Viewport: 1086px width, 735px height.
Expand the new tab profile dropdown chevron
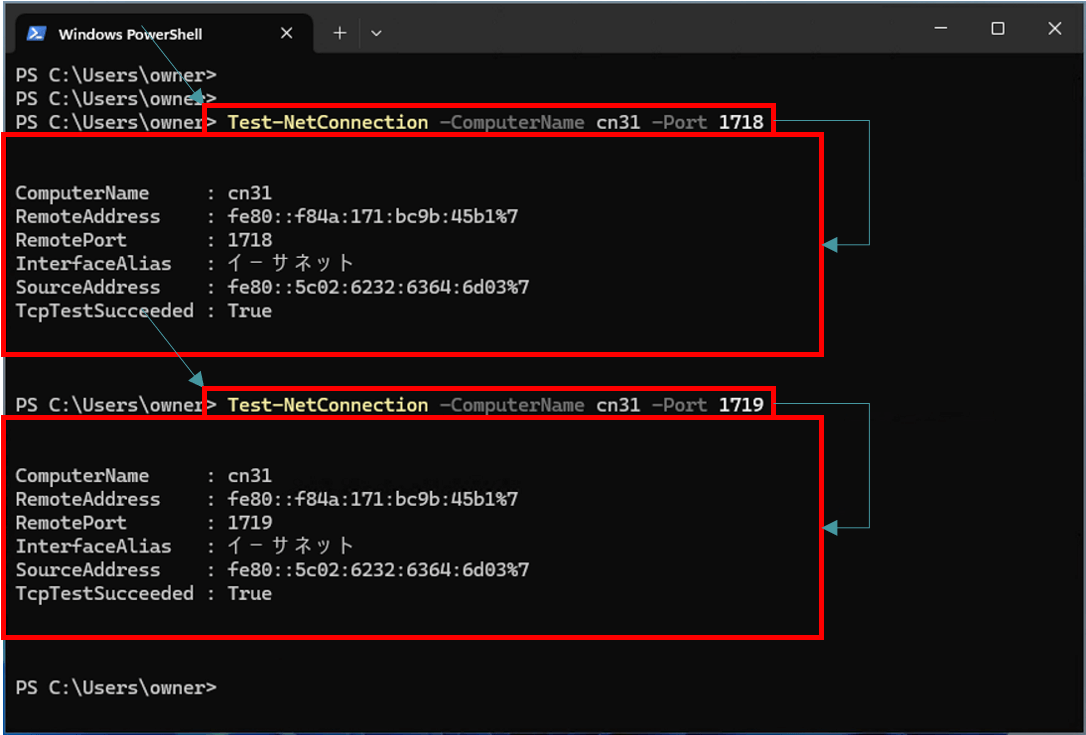point(376,33)
